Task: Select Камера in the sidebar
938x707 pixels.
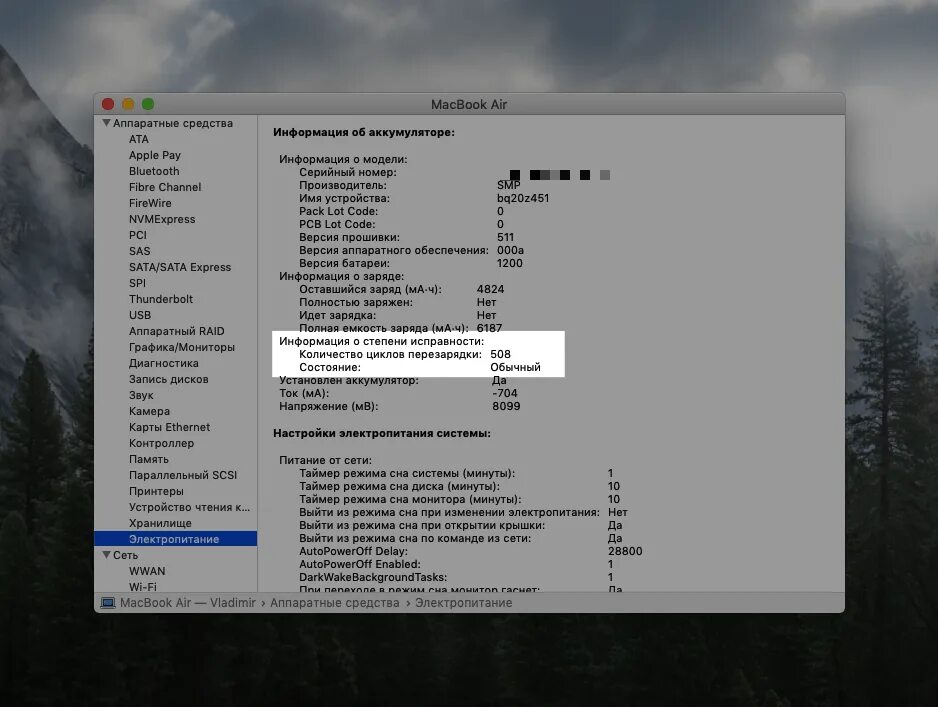Action: pyautogui.click(x=150, y=412)
